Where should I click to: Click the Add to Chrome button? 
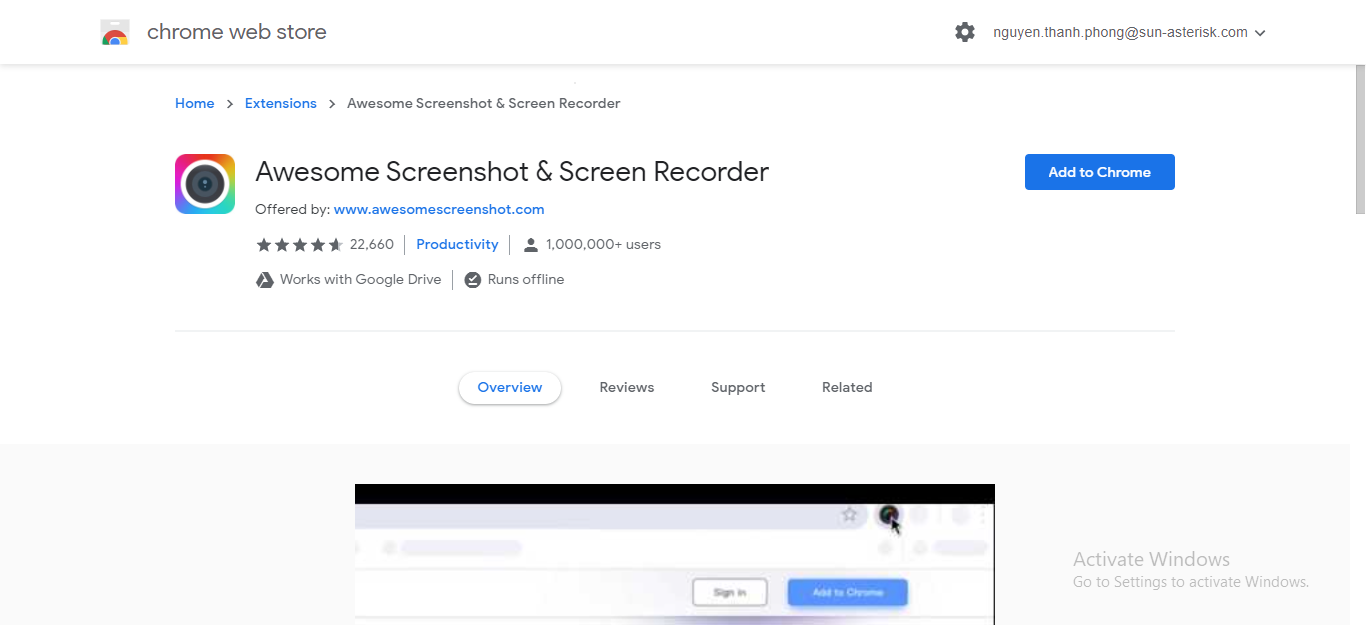coord(1100,172)
